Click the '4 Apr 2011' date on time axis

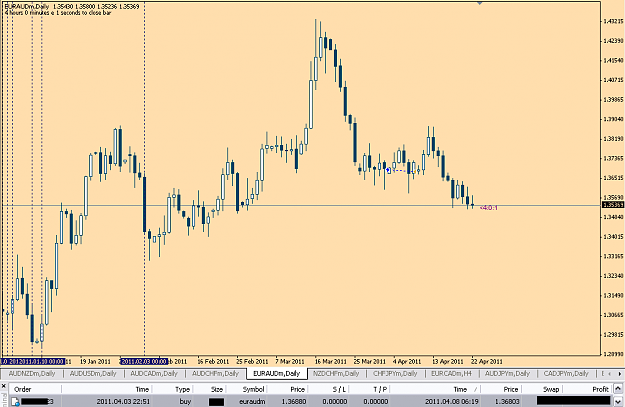pos(407,362)
